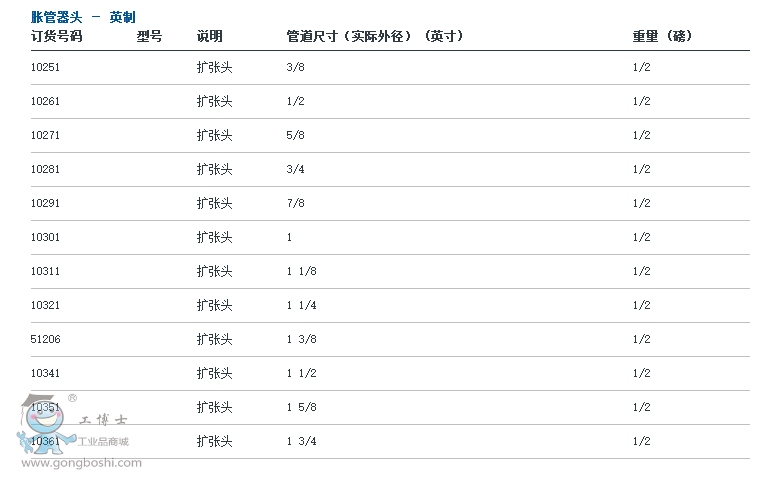The height and width of the screenshot is (482, 779).
Task: Click the 说明 column header
Action: coord(209,36)
